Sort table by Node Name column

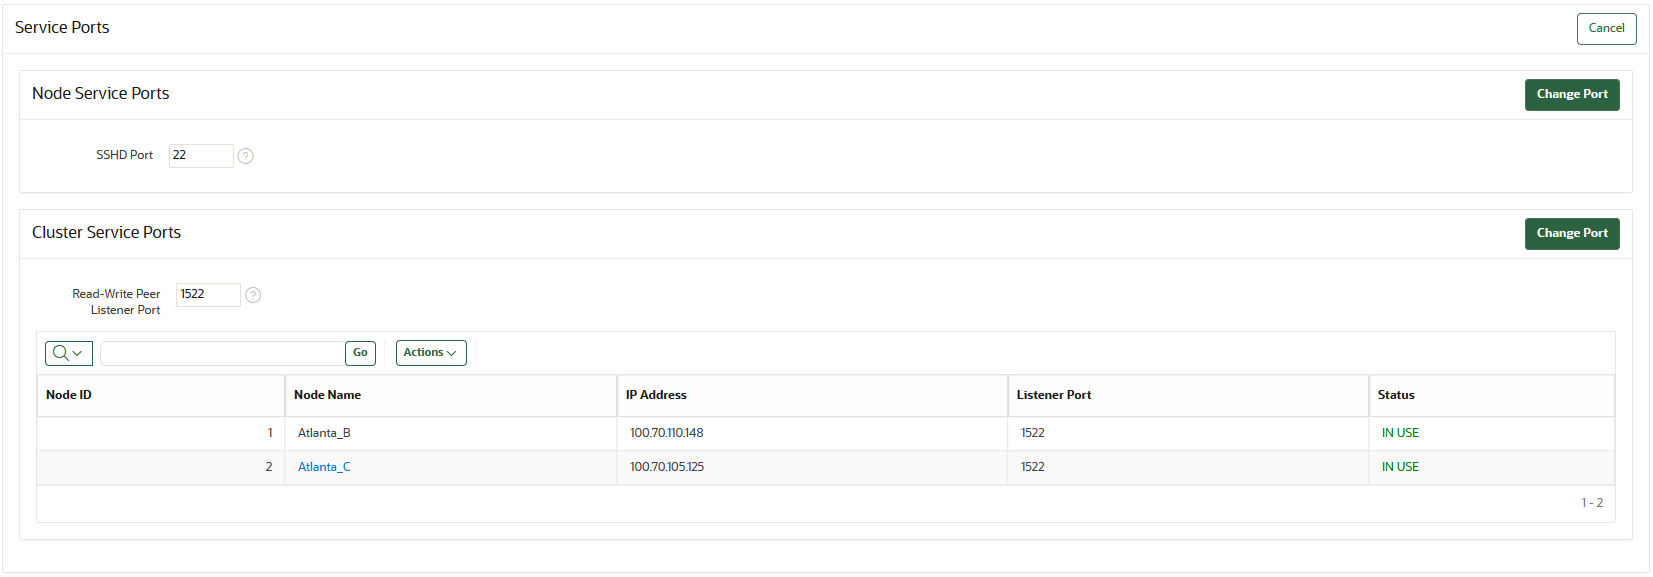(327, 394)
